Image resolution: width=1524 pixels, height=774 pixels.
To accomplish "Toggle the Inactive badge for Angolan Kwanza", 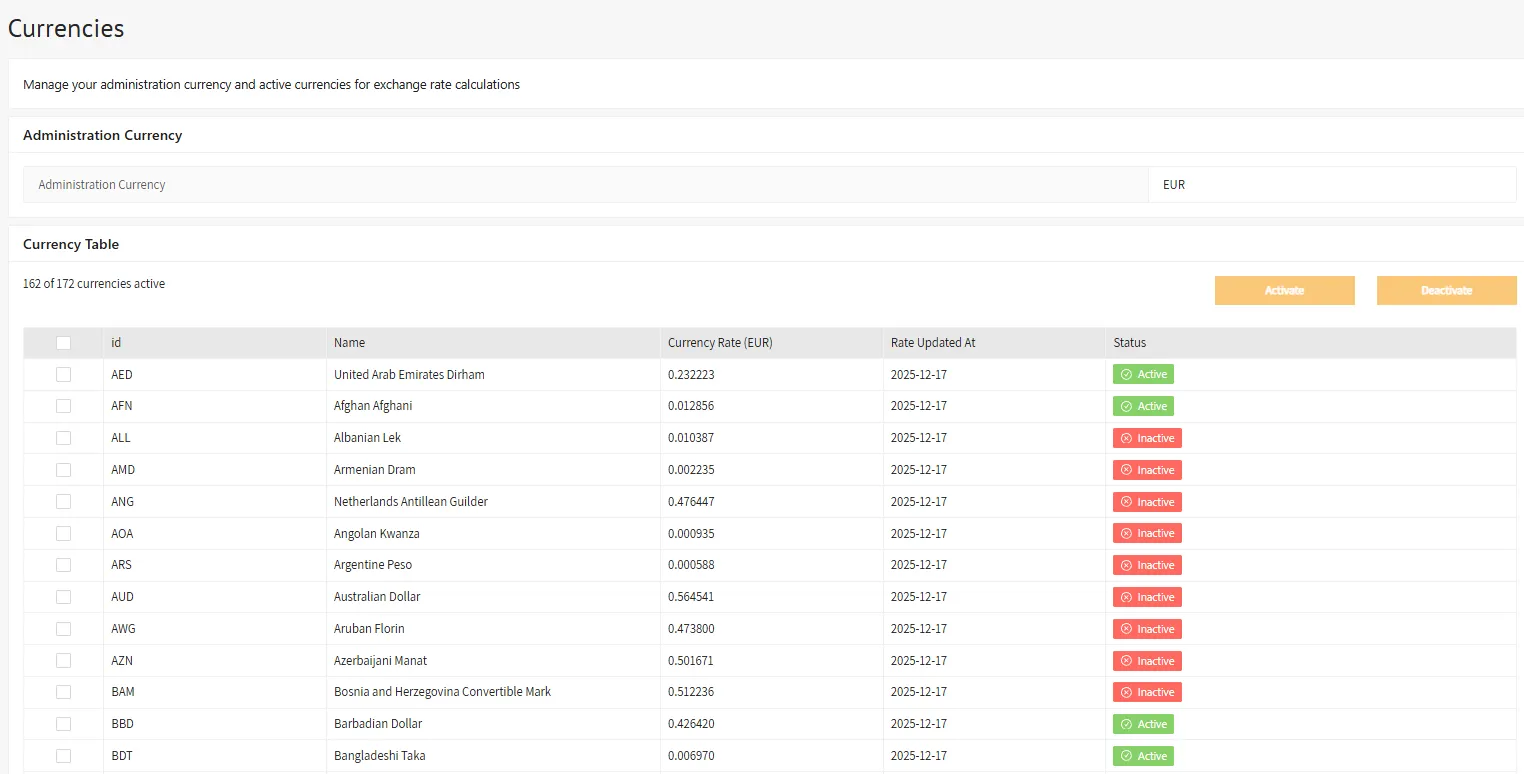I will pyautogui.click(x=1147, y=533).
